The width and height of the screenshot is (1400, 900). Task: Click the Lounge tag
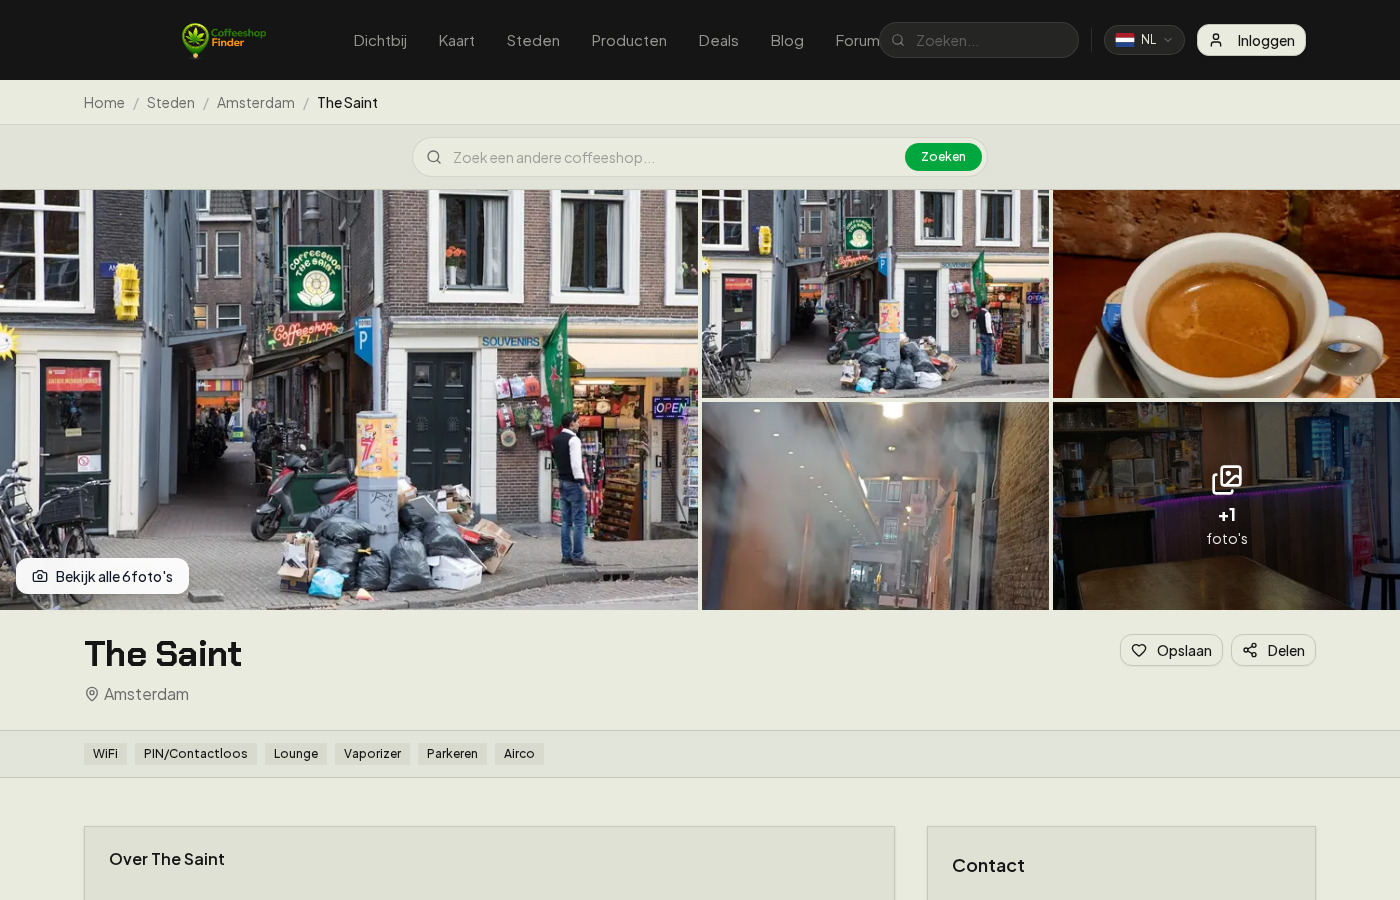[x=296, y=754]
